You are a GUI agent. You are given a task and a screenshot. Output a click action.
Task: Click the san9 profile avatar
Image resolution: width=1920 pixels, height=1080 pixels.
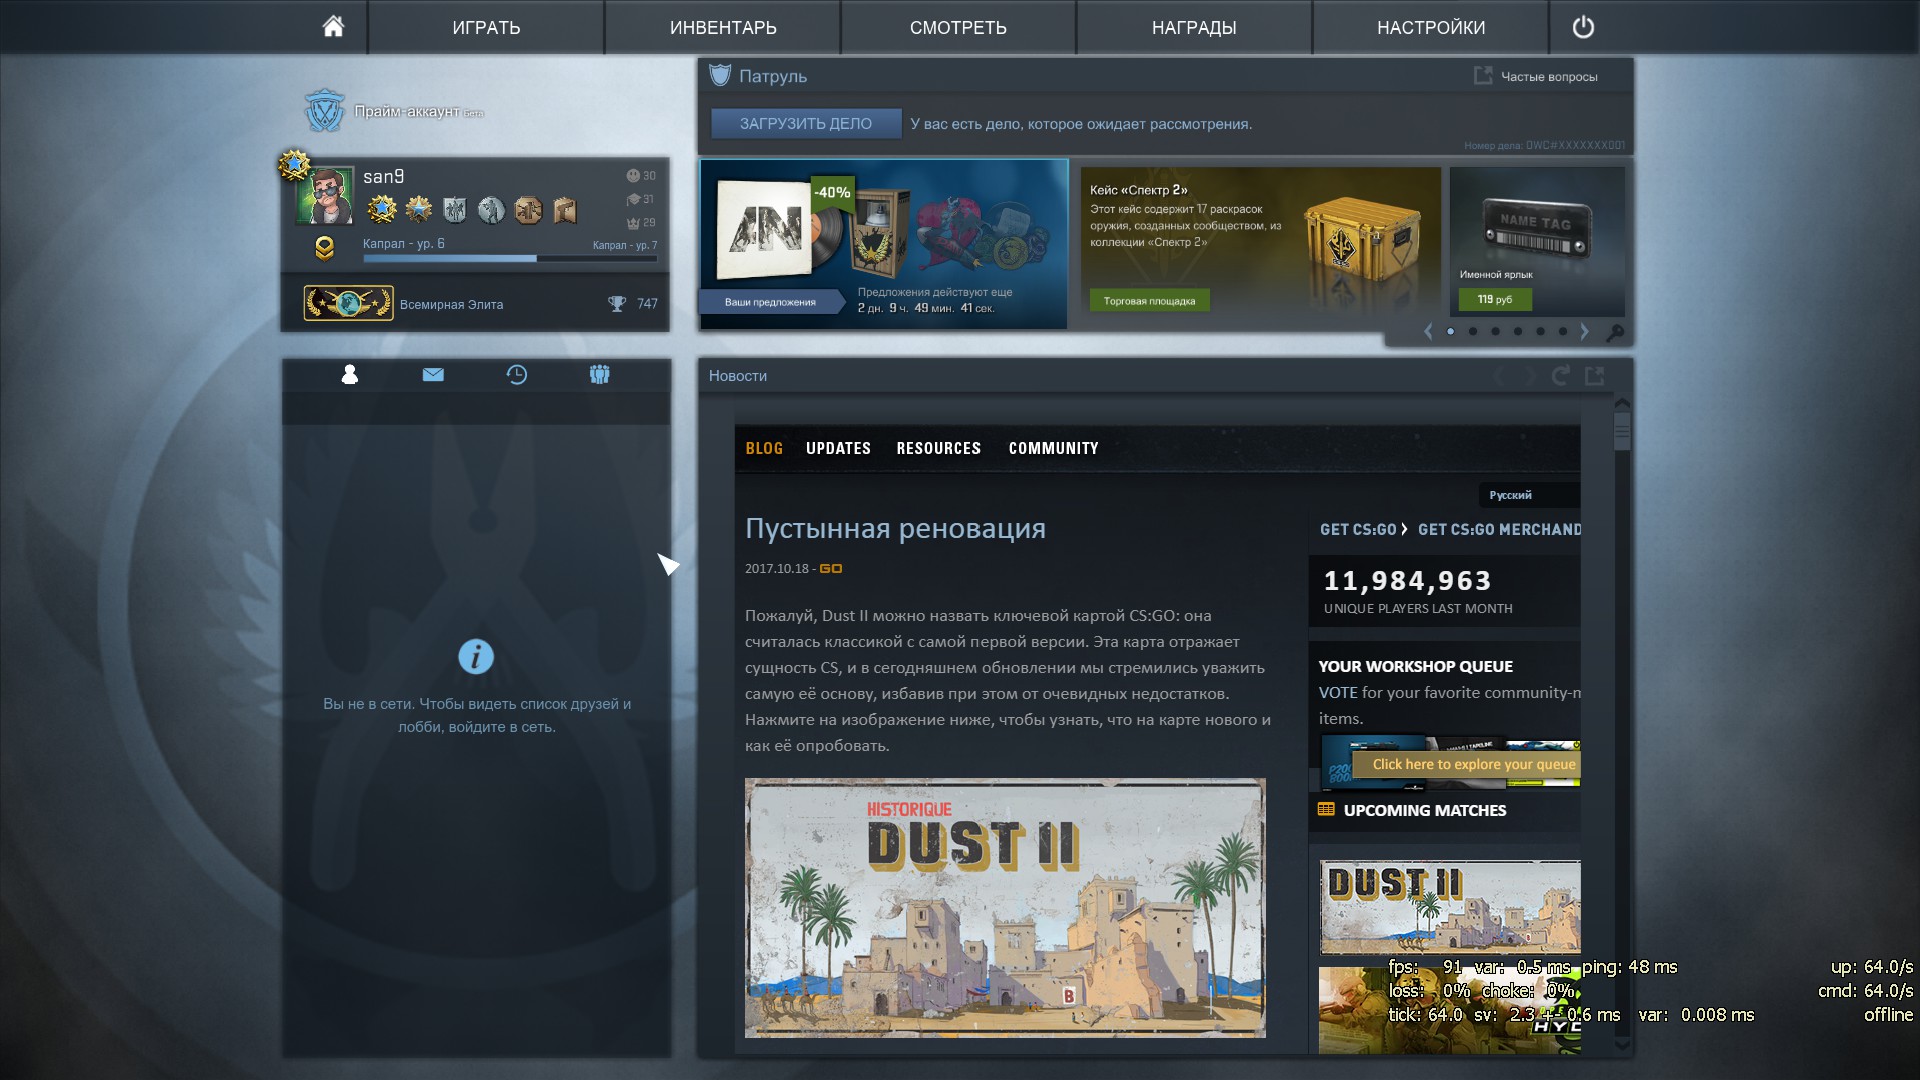tap(325, 194)
